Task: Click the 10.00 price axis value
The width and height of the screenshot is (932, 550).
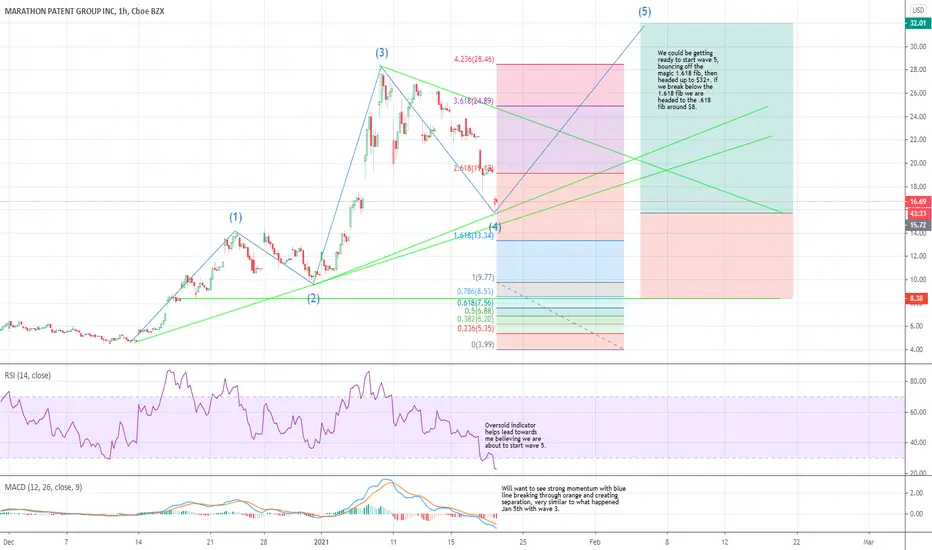Action: coord(918,279)
